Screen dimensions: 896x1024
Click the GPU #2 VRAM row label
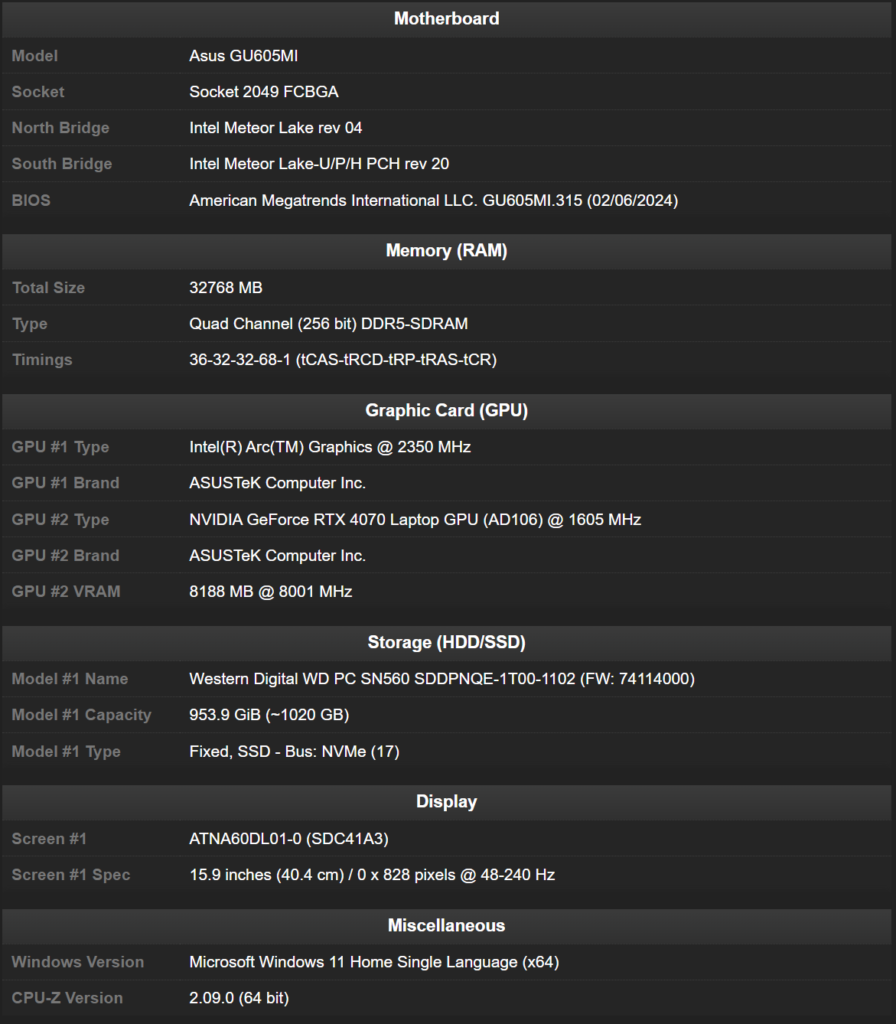(x=66, y=592)
